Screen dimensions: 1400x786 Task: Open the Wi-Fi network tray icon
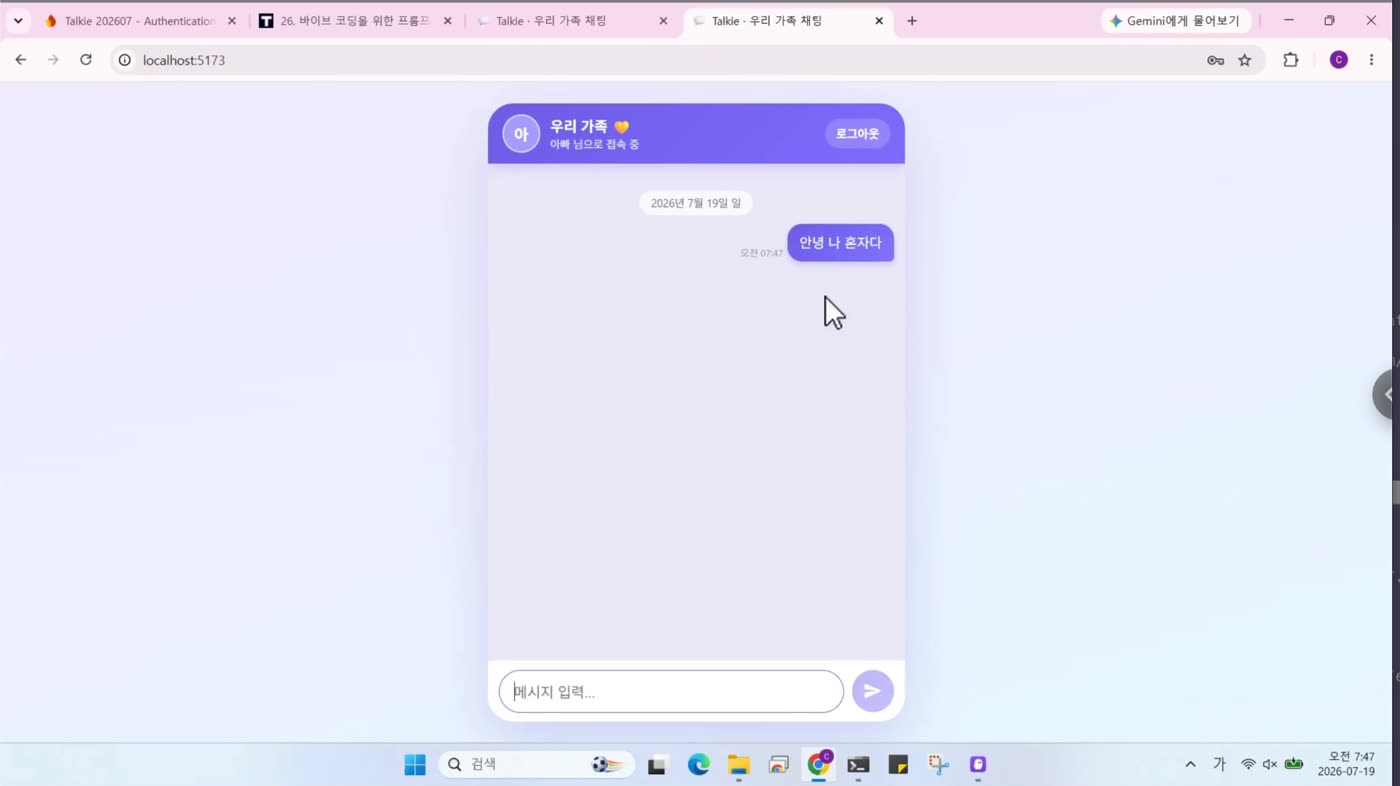(1248, 765)
